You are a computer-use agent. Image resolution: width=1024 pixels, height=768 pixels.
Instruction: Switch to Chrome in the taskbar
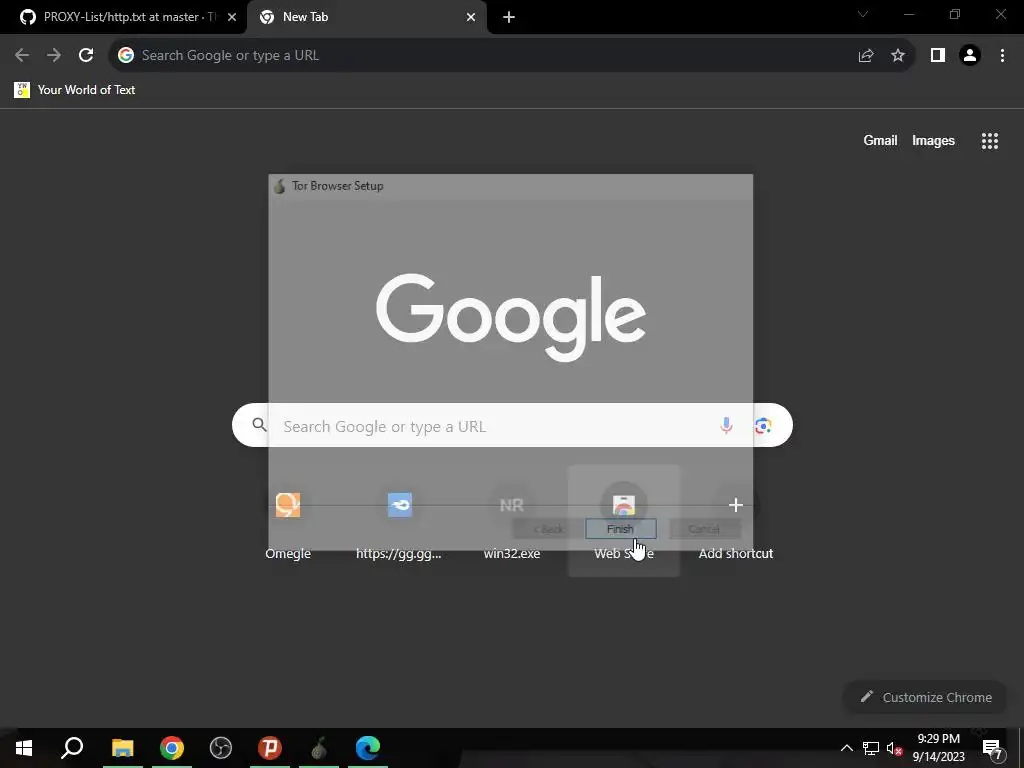(x=172, y=748)
